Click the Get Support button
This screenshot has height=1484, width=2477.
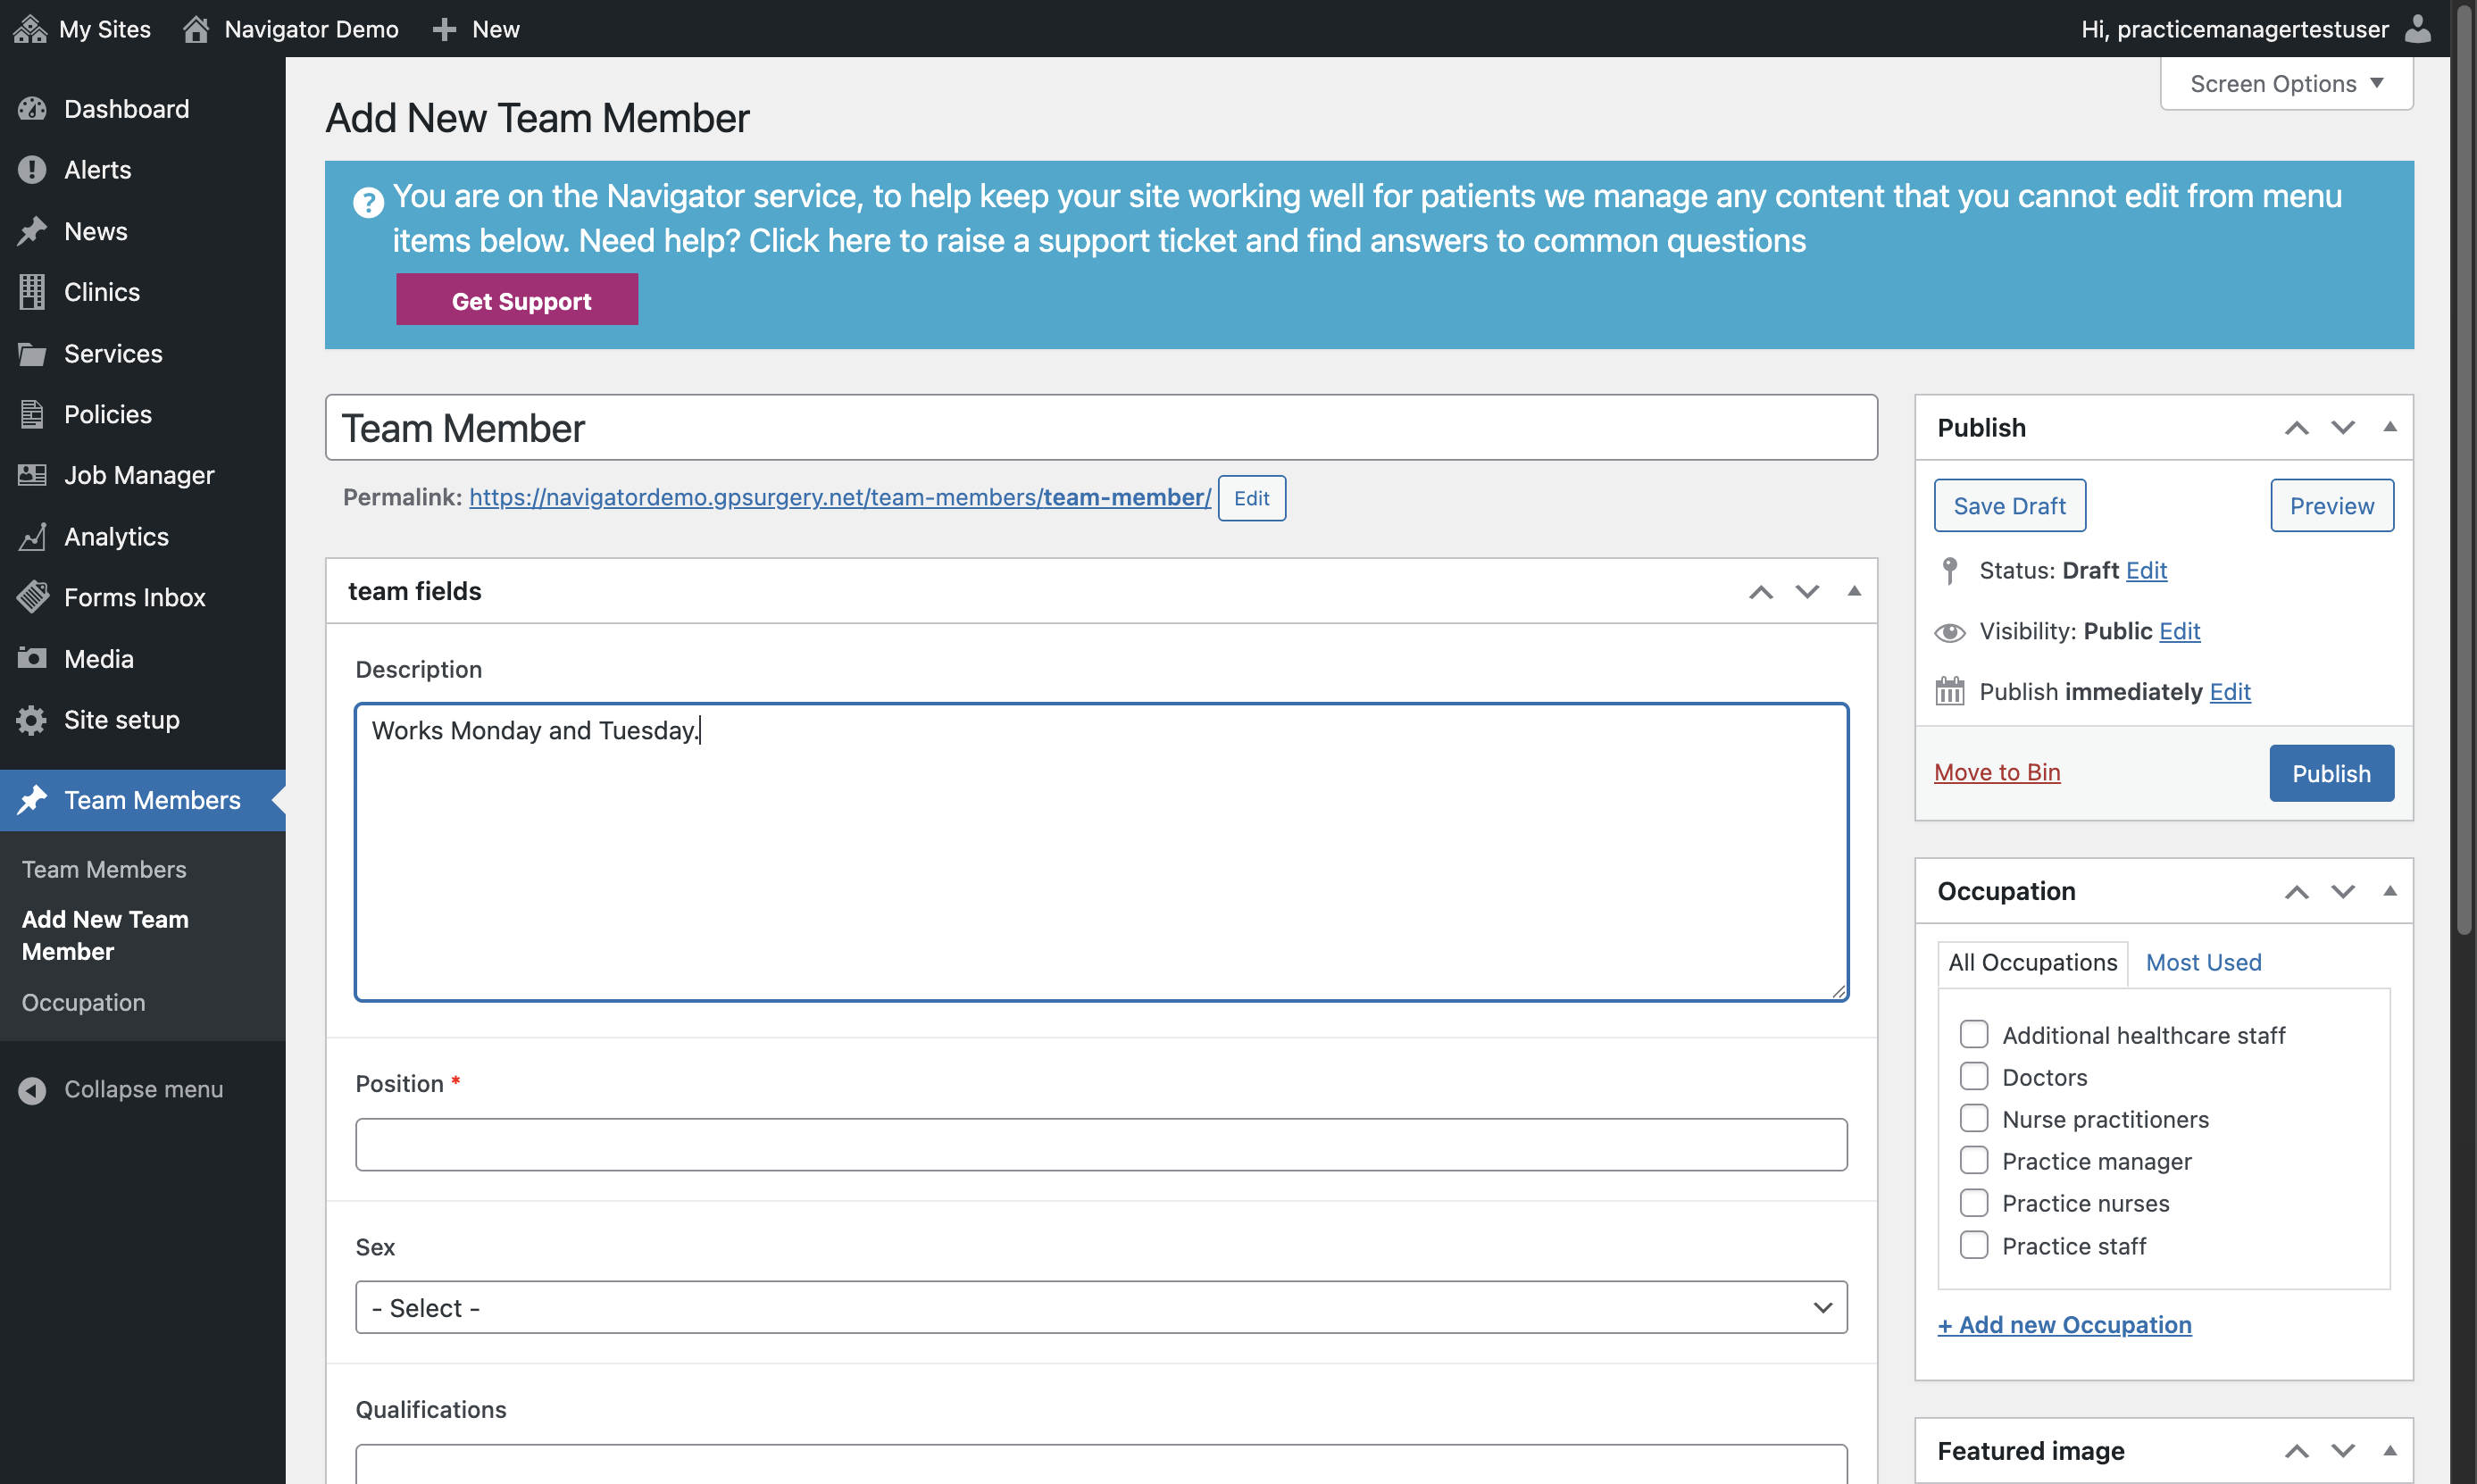[517, 300]
